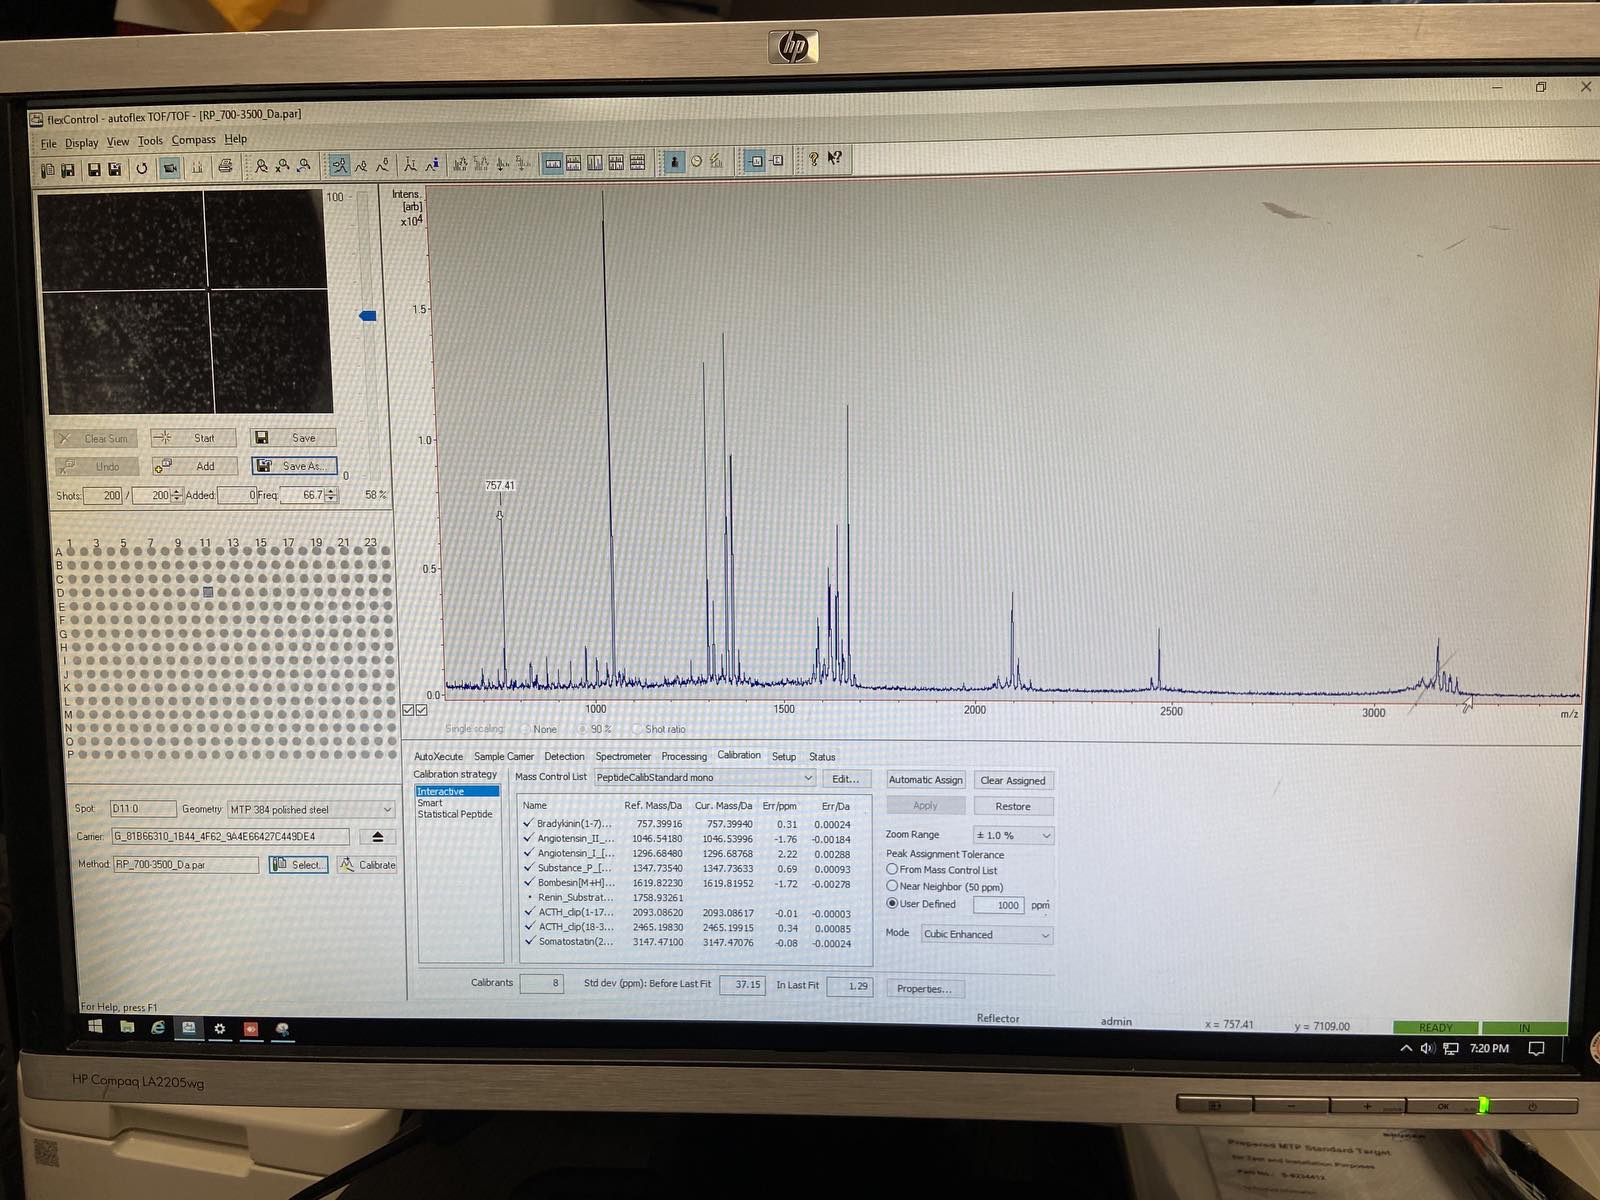Adjust the blue laser power slider handle
The image size is (1600, 1200).
tap(367, 316)
